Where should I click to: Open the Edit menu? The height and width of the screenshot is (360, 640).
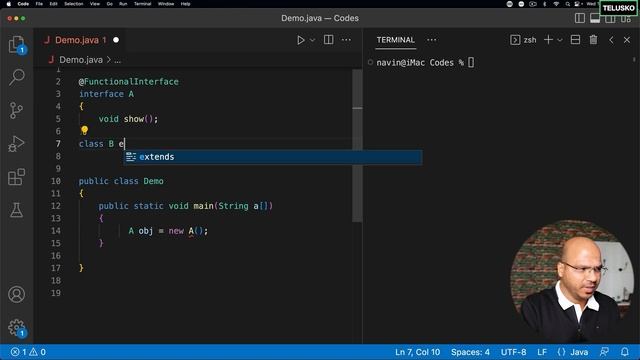point(53,4)
